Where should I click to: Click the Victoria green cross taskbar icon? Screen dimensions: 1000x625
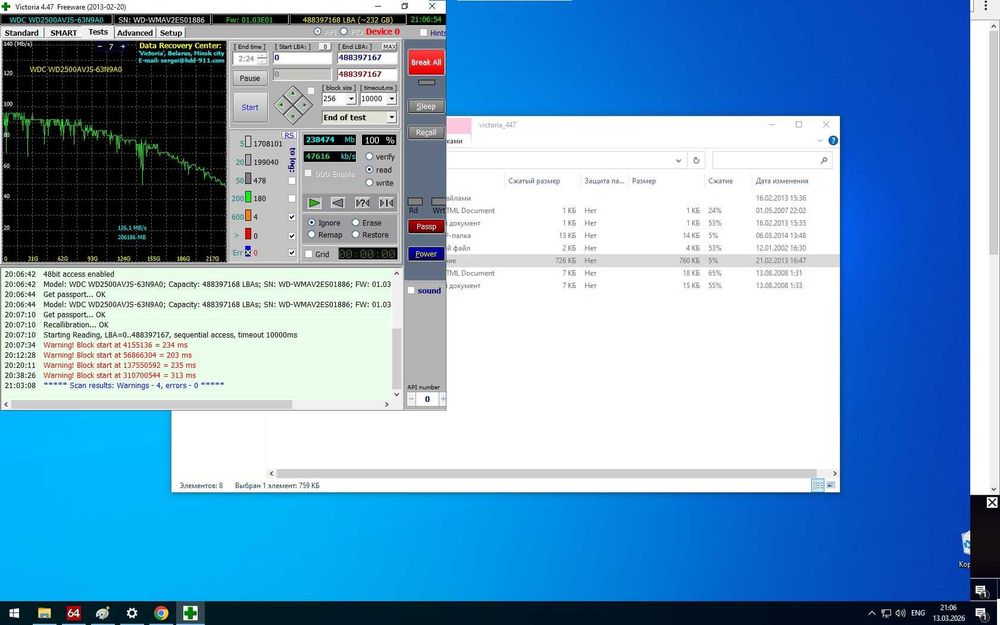click(190, 614)
